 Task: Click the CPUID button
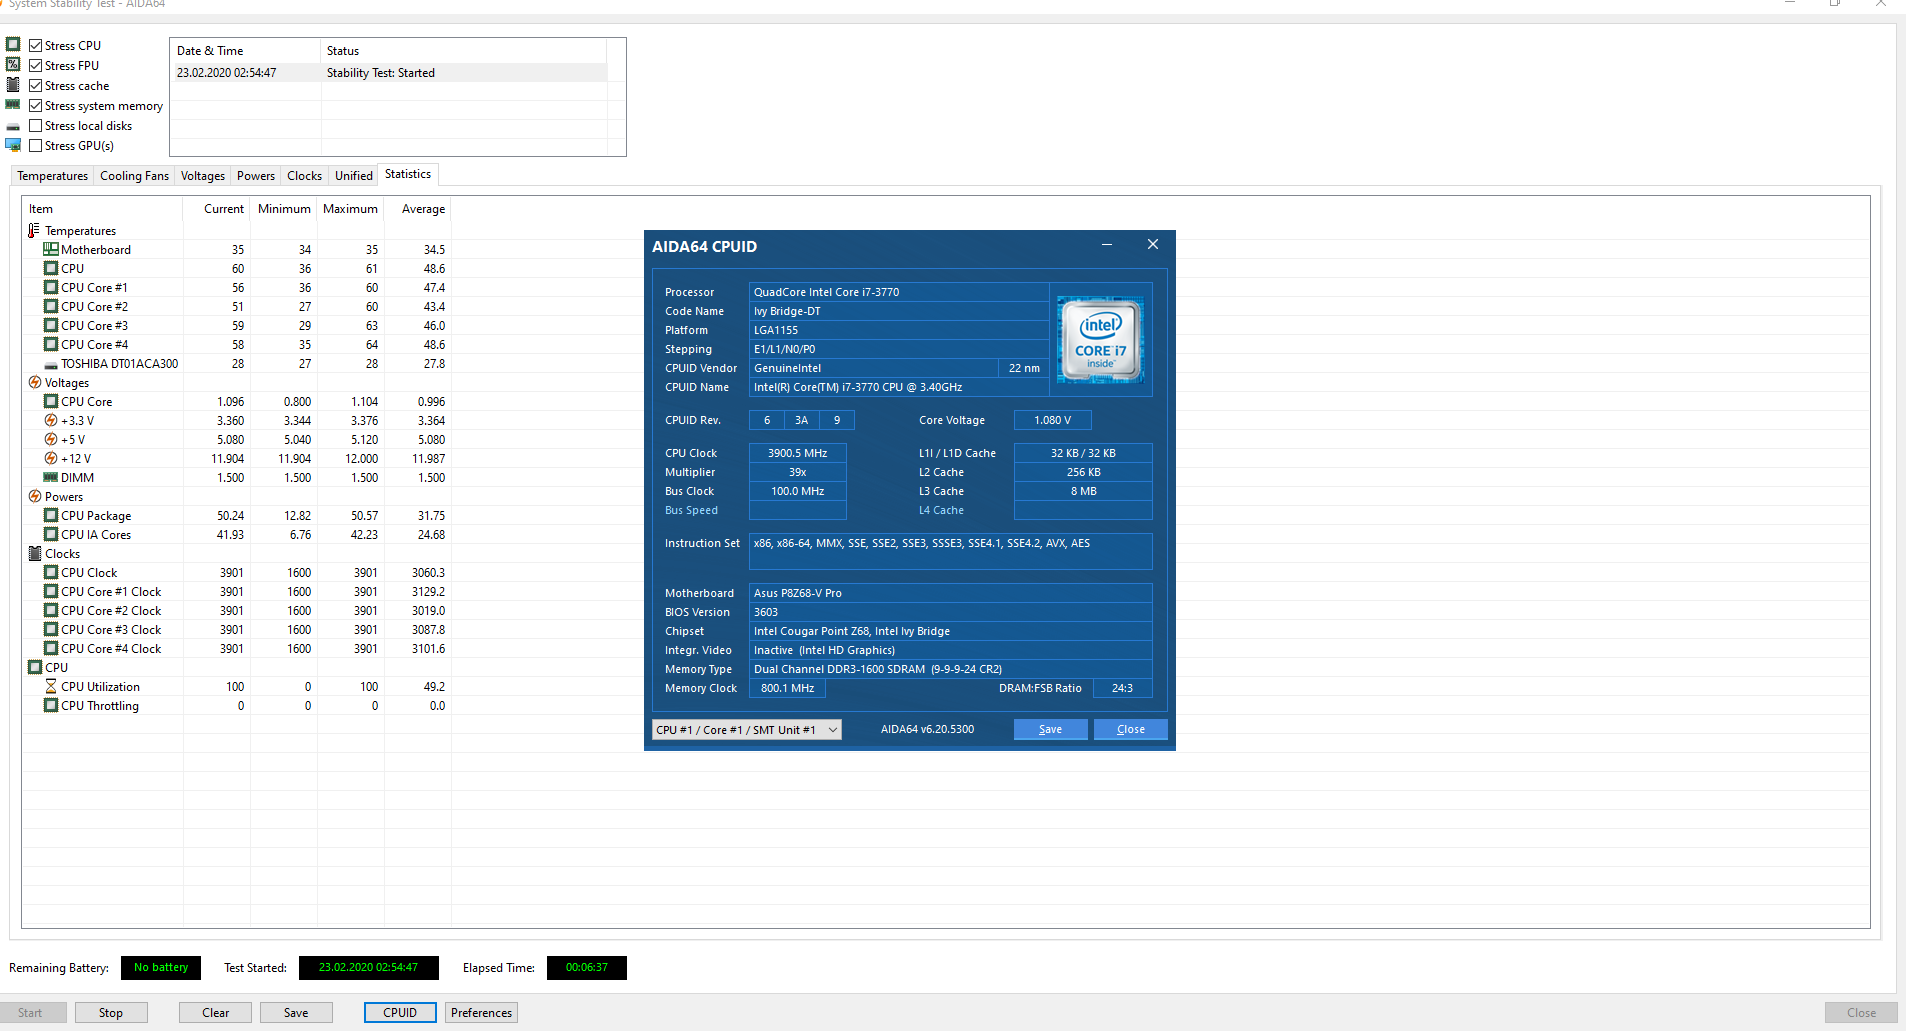[400, 1013]
